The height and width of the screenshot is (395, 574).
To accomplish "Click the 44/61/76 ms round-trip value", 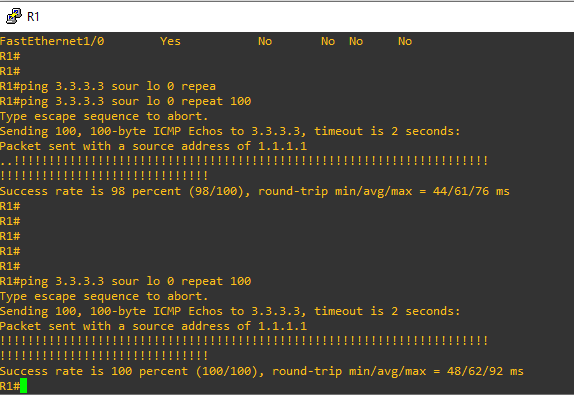I will 471,191.
